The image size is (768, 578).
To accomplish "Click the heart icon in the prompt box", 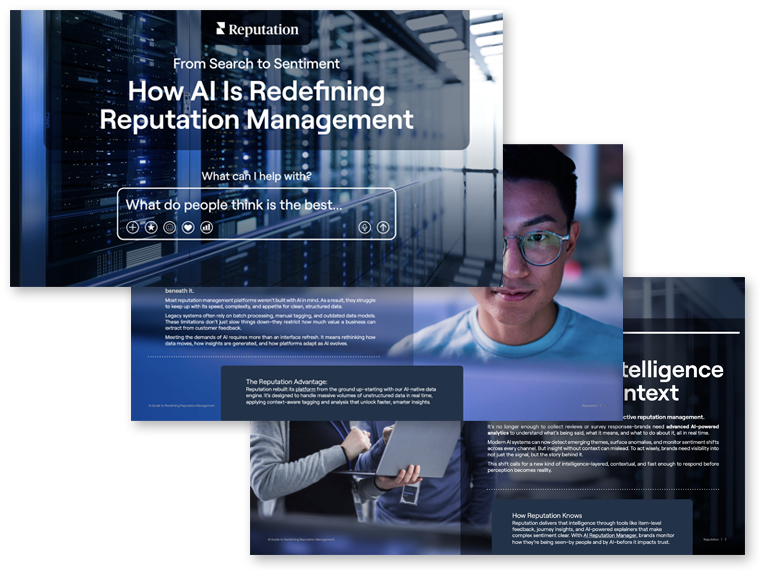I will [x=188, y=227].
